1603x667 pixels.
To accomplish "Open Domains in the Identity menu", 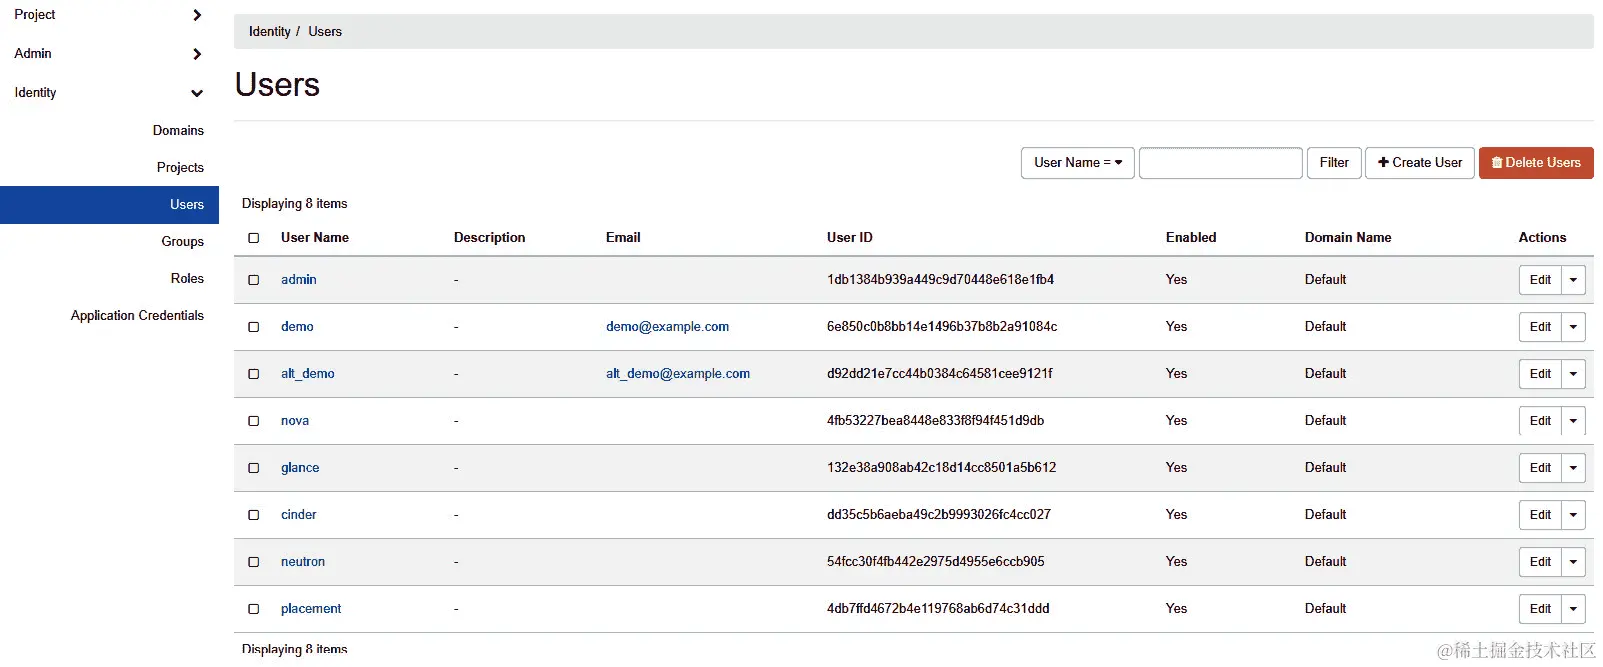I will tap(178, 130).
